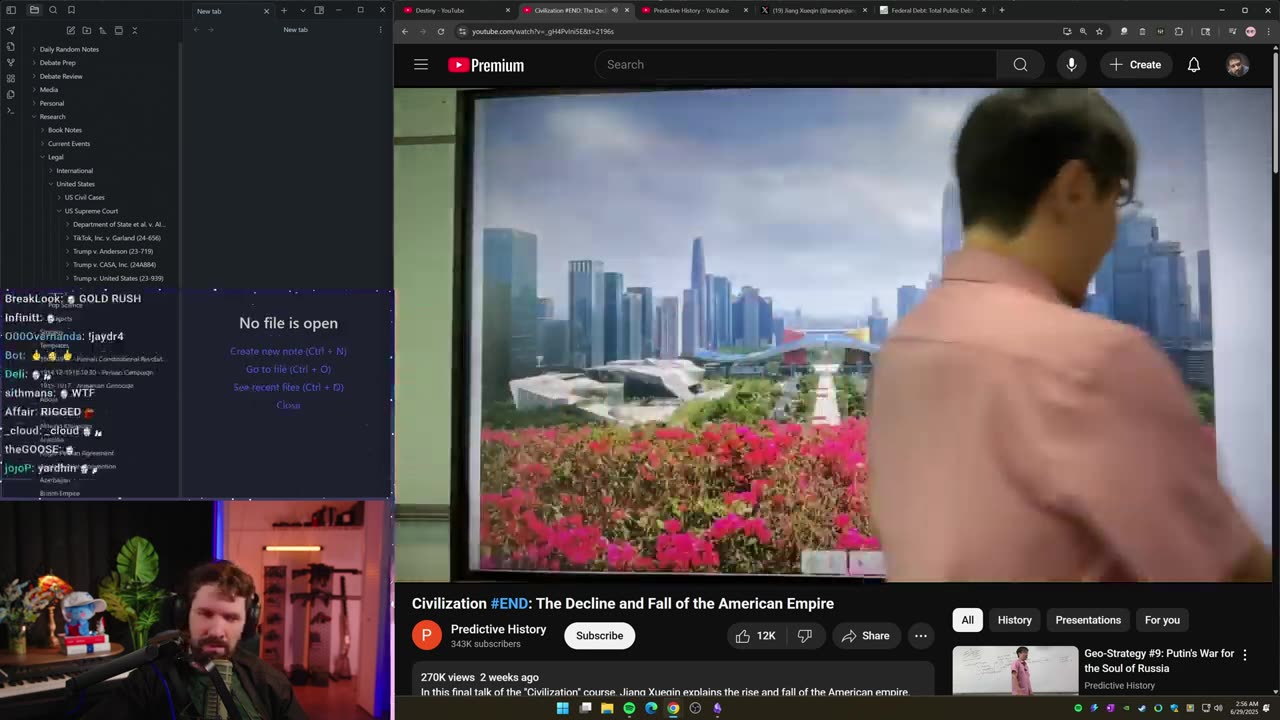Switch to the Jiang Xueqin X tab
This screenshot has height=720, width=1280.
point(813,10)
